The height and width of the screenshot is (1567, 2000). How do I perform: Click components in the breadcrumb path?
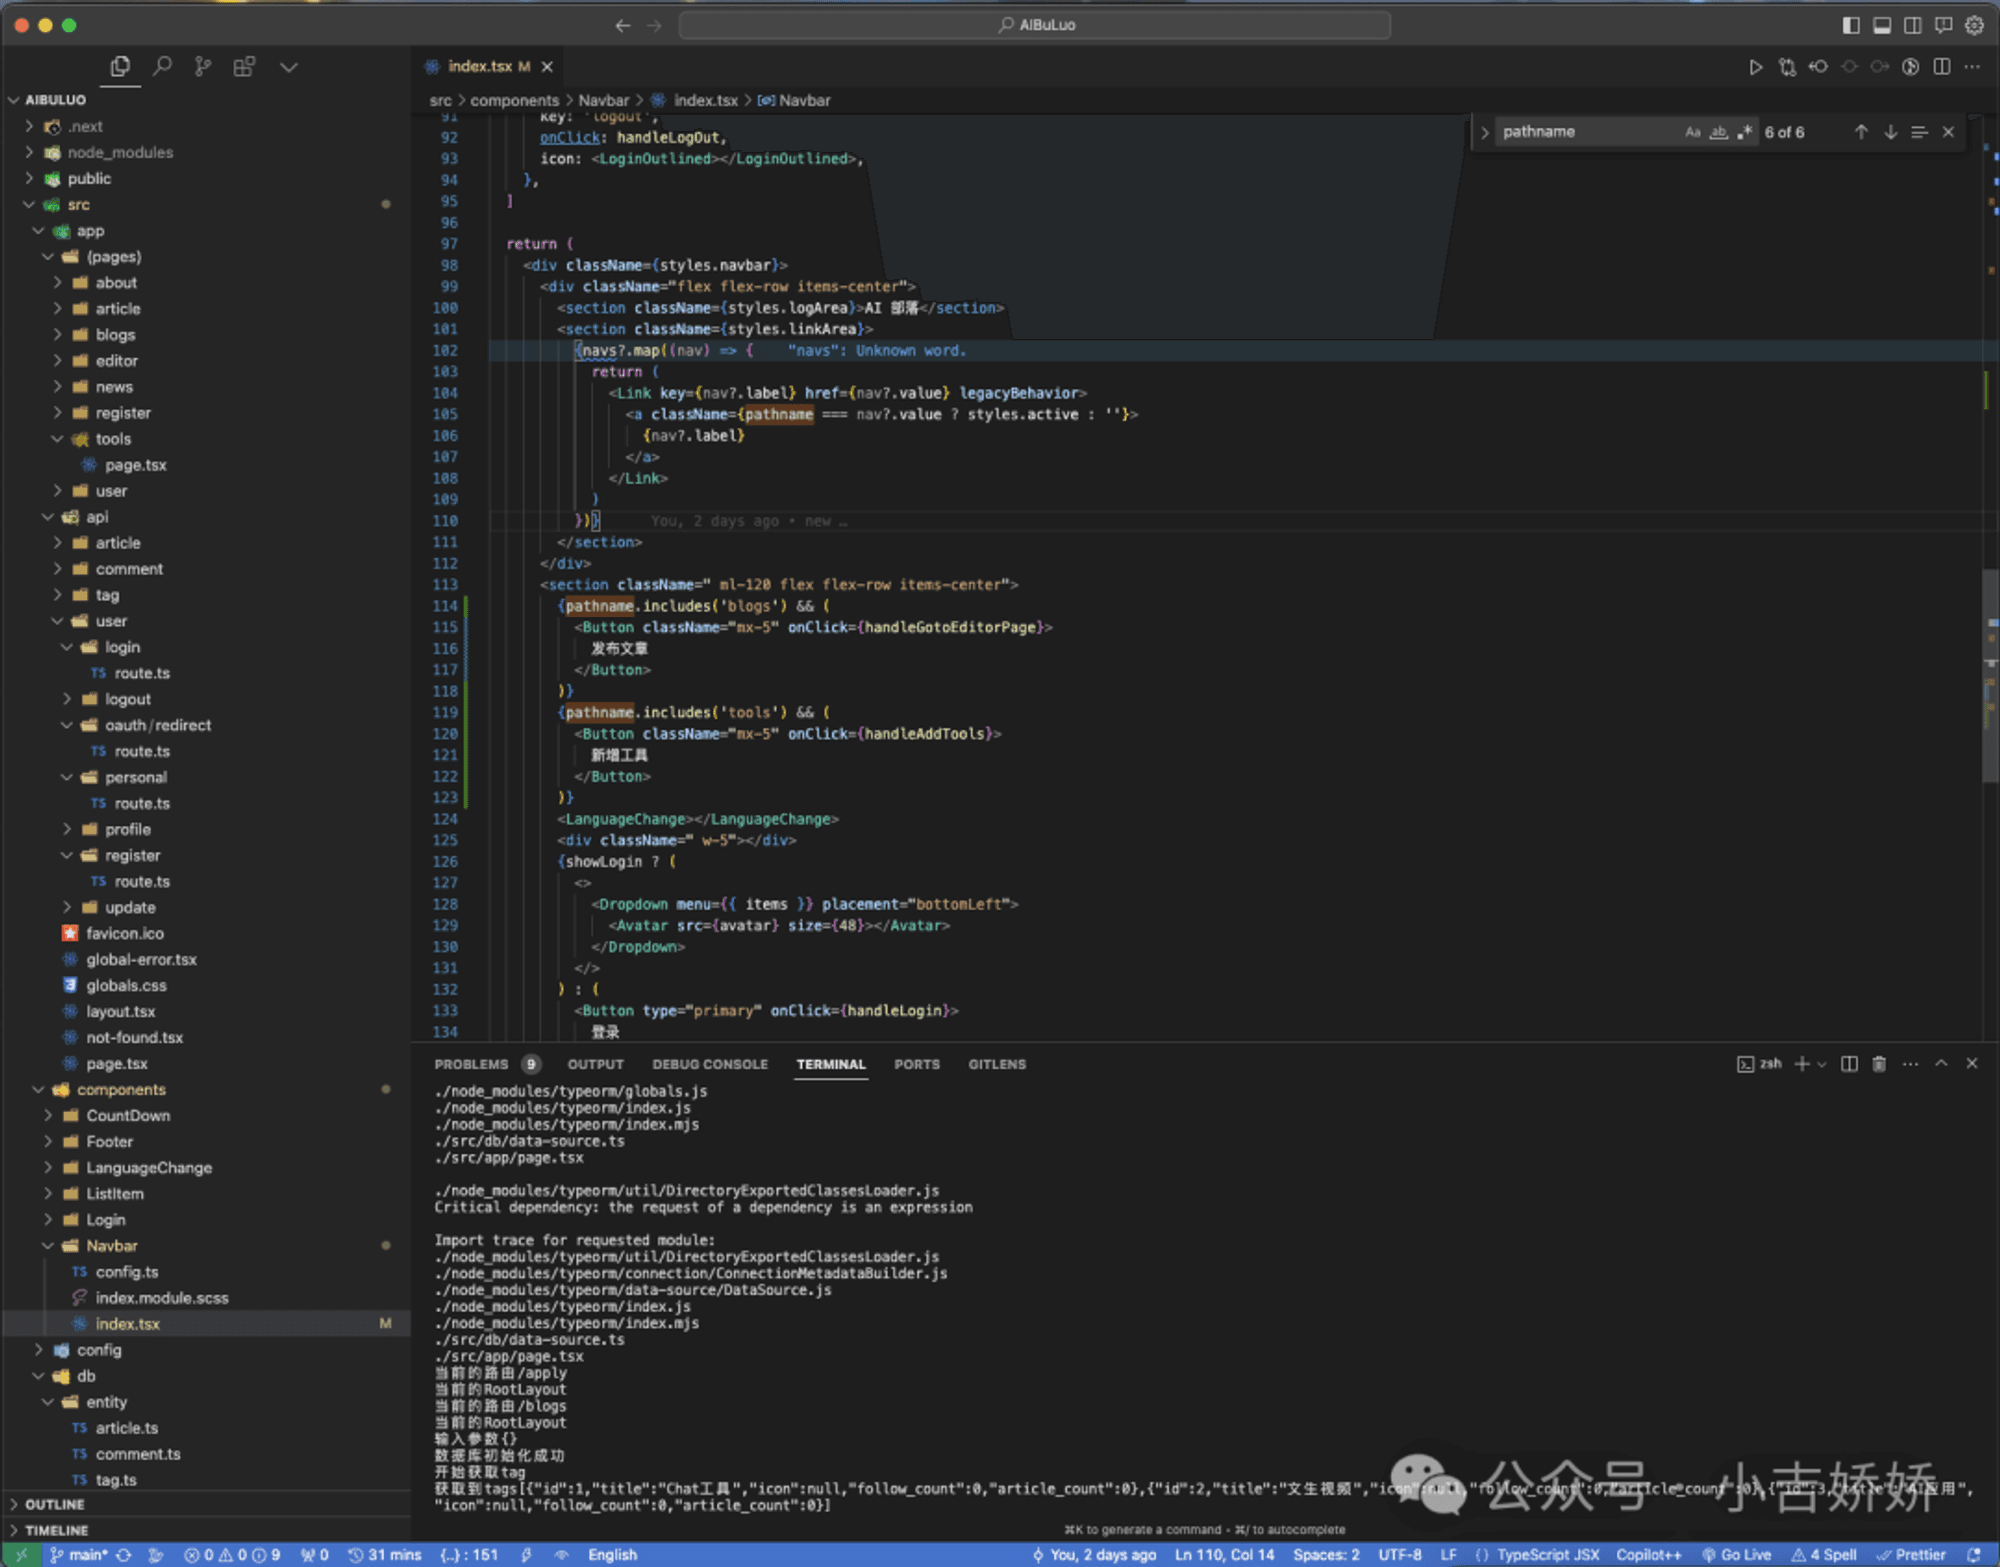point(514,100)
